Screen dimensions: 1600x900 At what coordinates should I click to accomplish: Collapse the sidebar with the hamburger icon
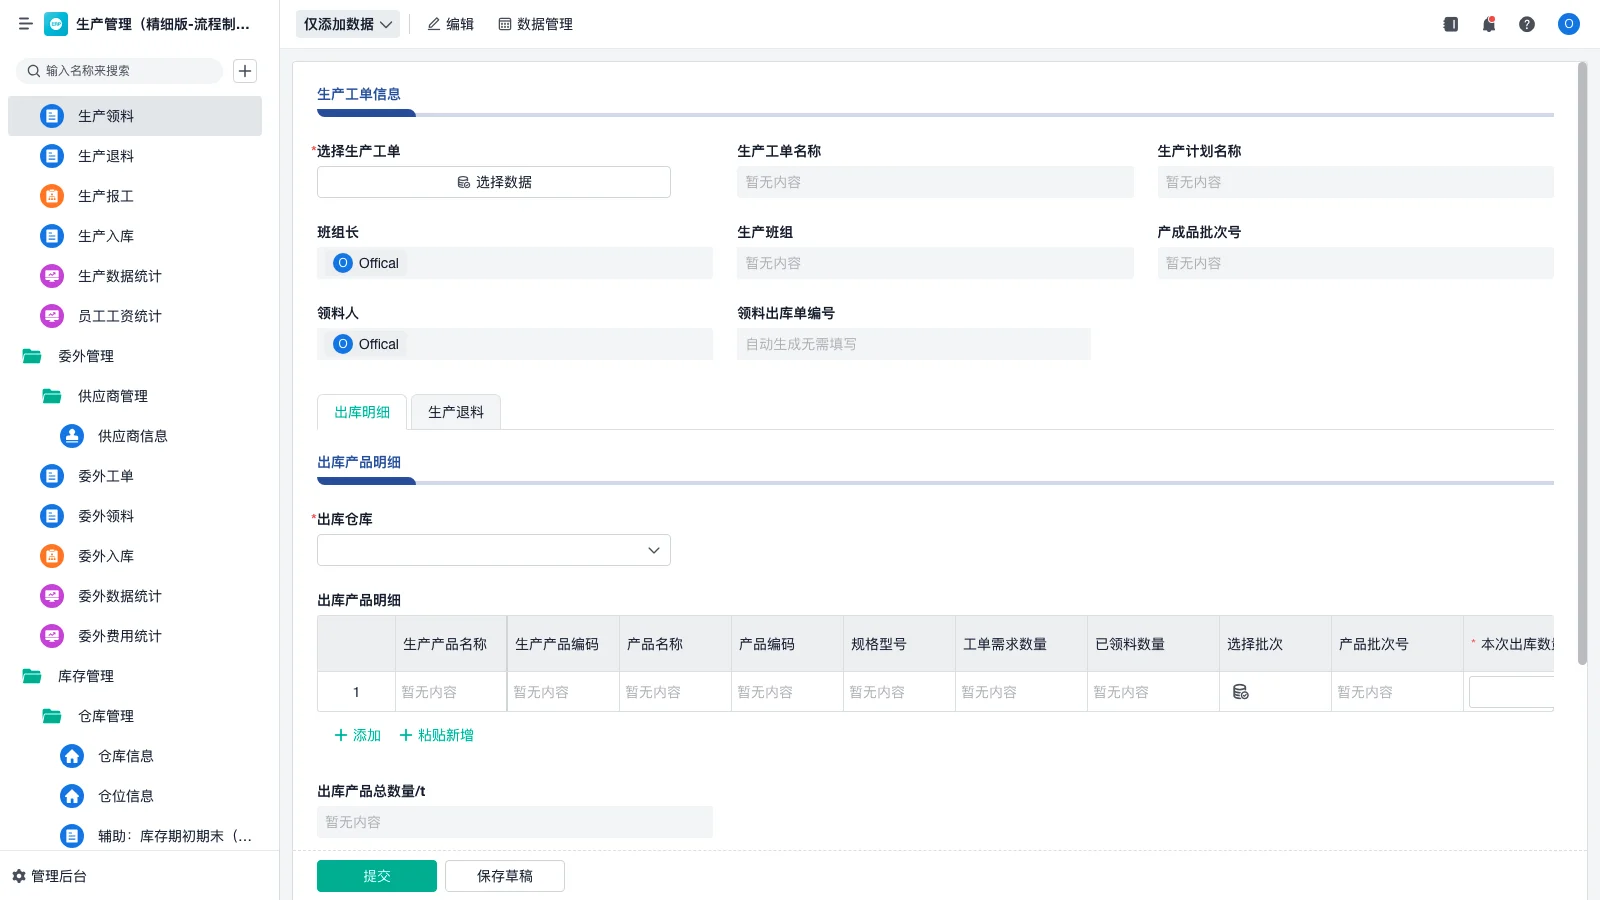click(25, 24)
